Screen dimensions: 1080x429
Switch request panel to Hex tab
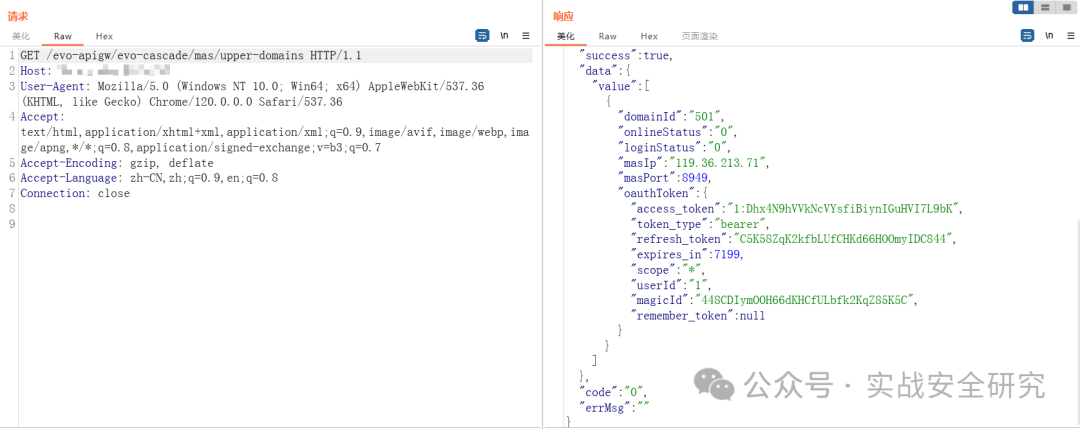[x=104, y=36]
